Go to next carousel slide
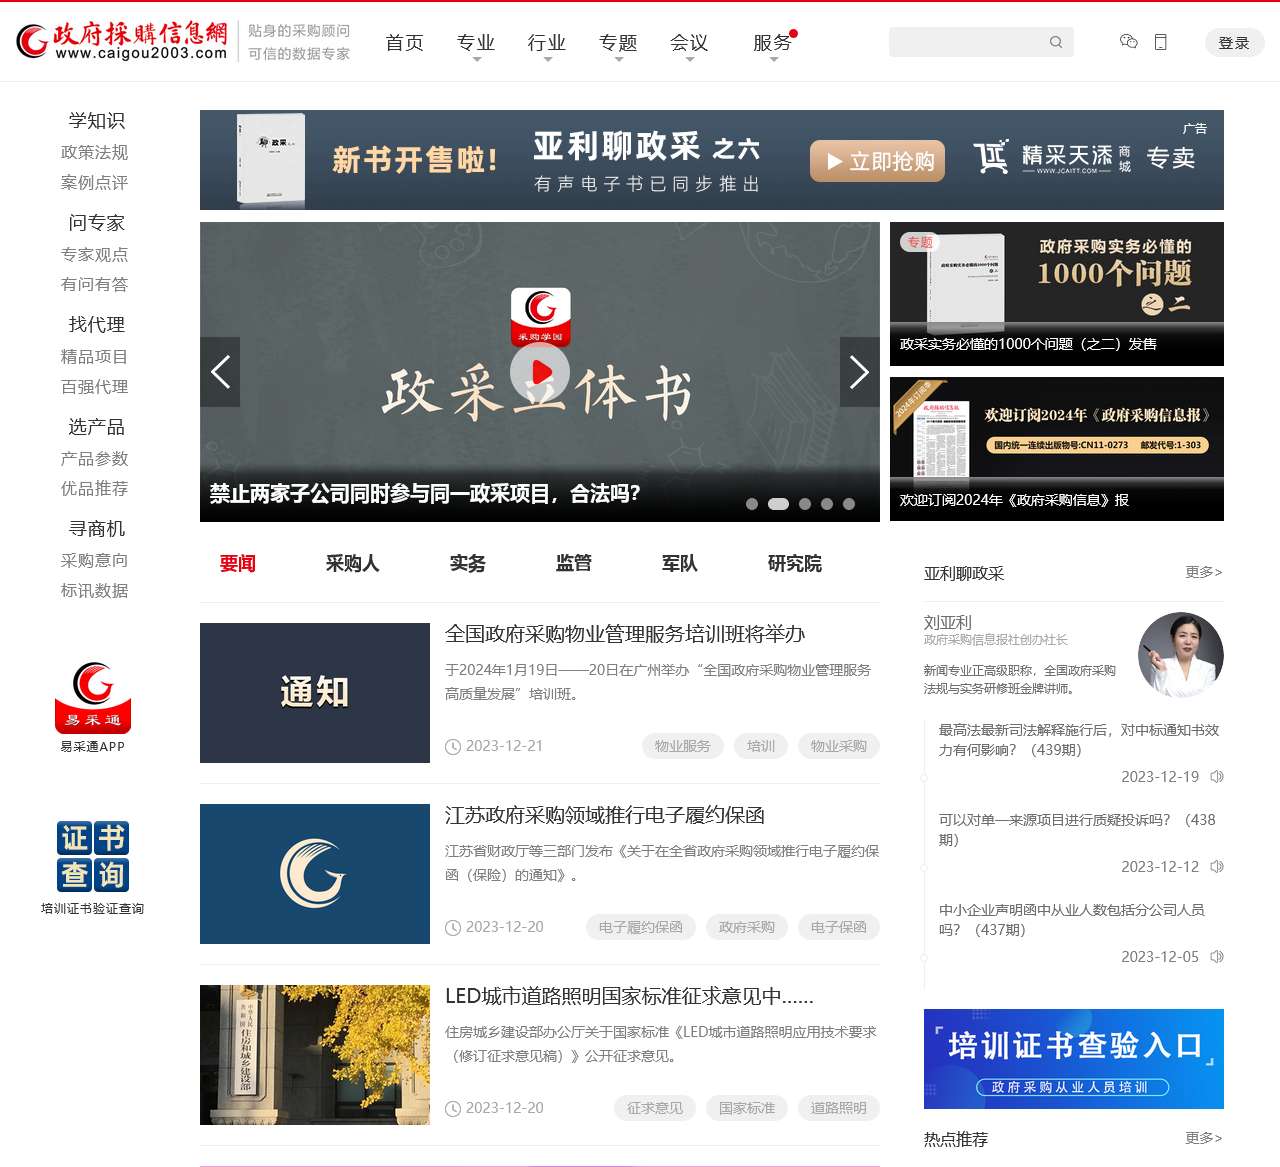The width and height of the screenshot is (1280, 1167). pos(860,372)
